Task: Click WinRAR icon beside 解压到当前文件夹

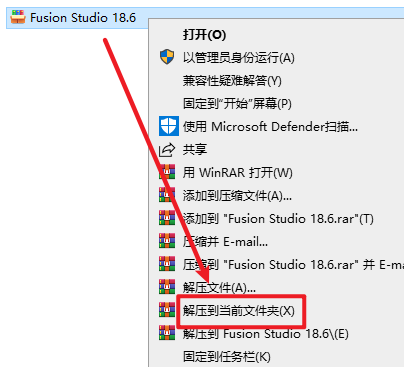Action: [167, 310]
